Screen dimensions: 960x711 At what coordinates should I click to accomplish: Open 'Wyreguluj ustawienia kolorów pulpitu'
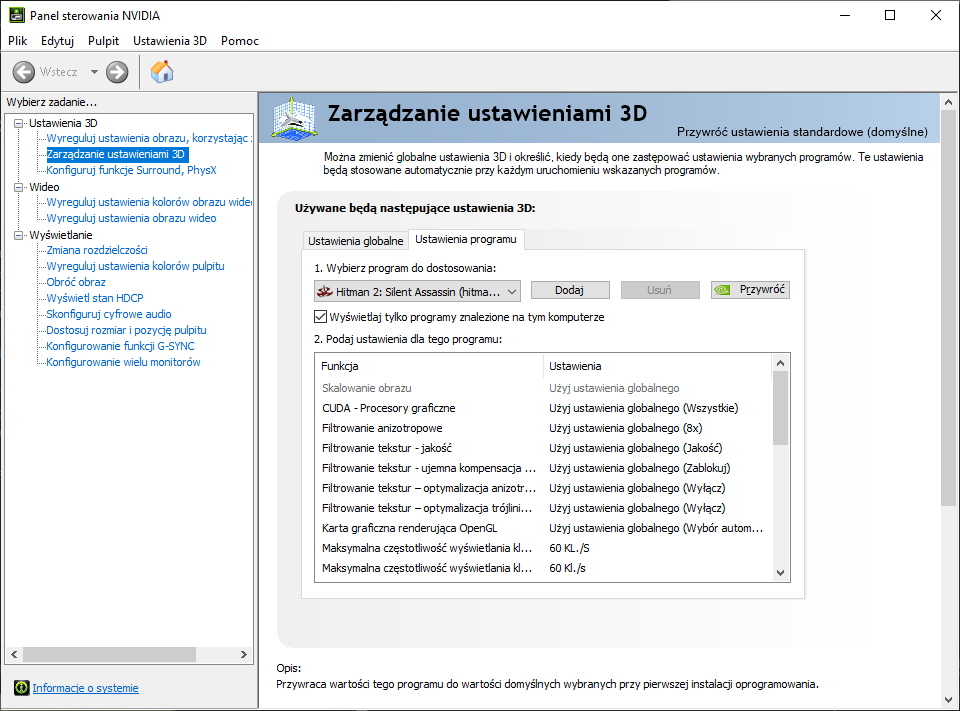click(x=135, y=266)
